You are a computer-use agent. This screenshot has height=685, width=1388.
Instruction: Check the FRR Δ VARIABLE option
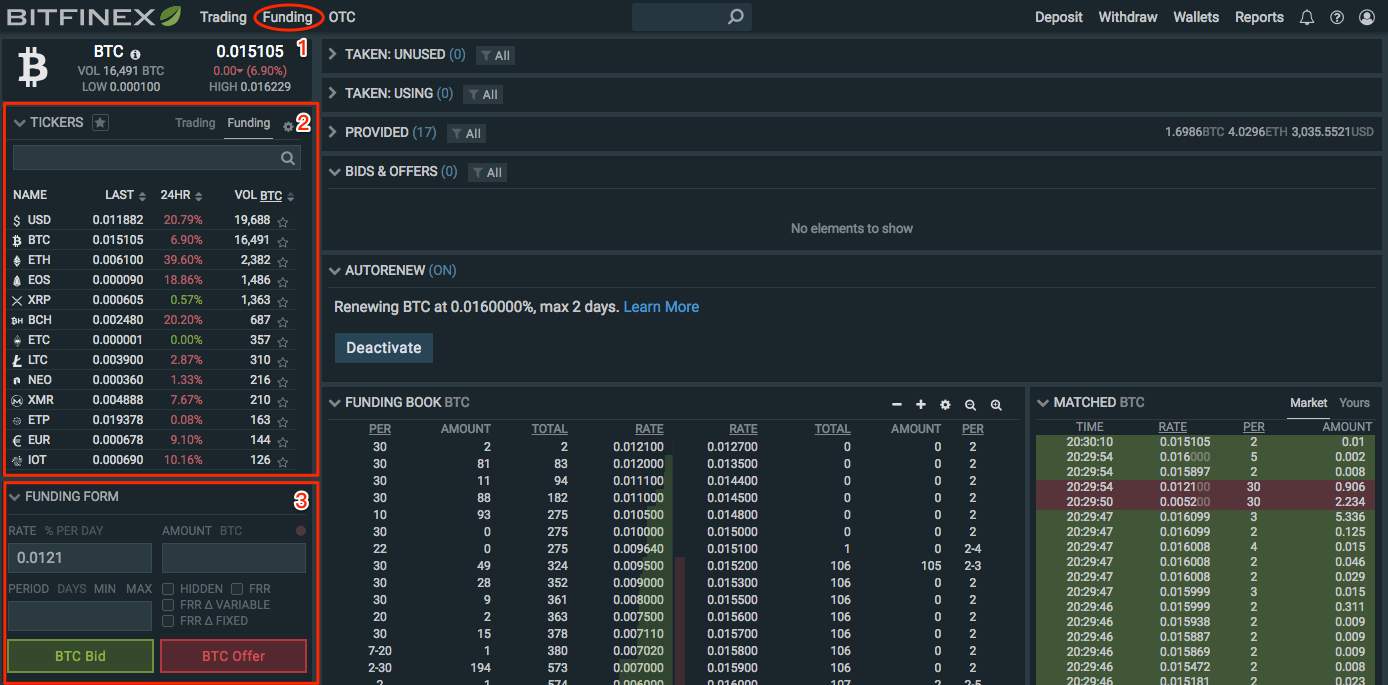coord(169,605)
